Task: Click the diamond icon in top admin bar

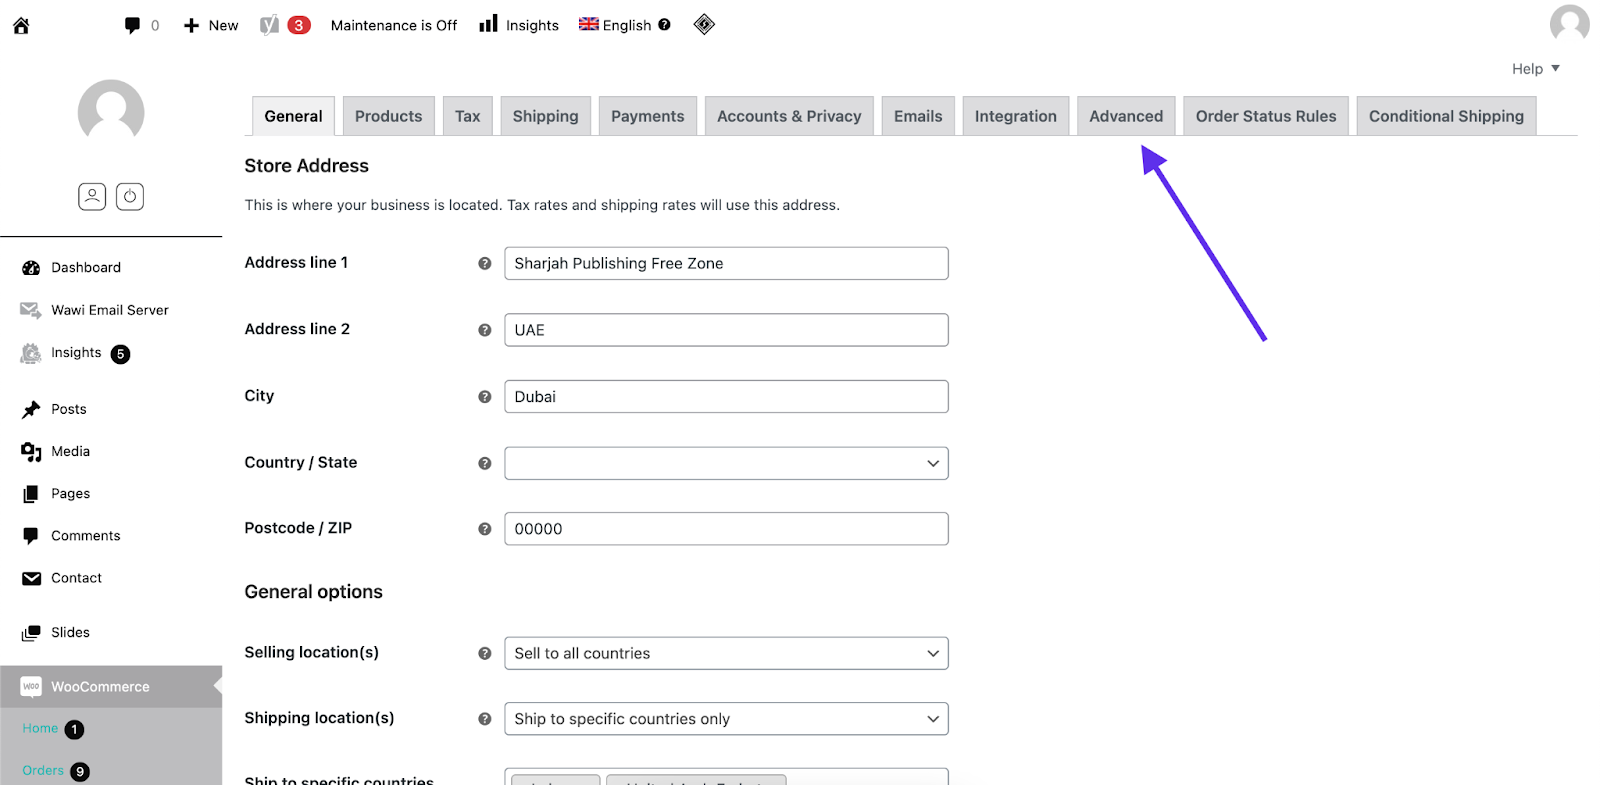Action: tap(704, 24)
